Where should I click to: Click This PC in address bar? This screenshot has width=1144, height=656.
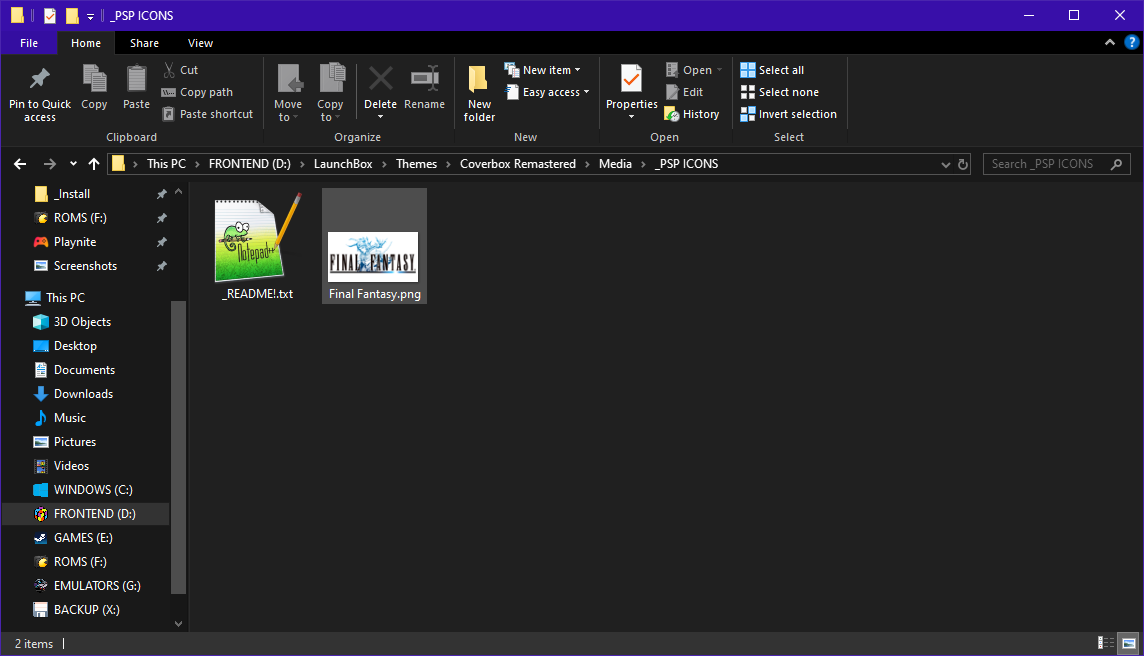(x=166, y=164)
